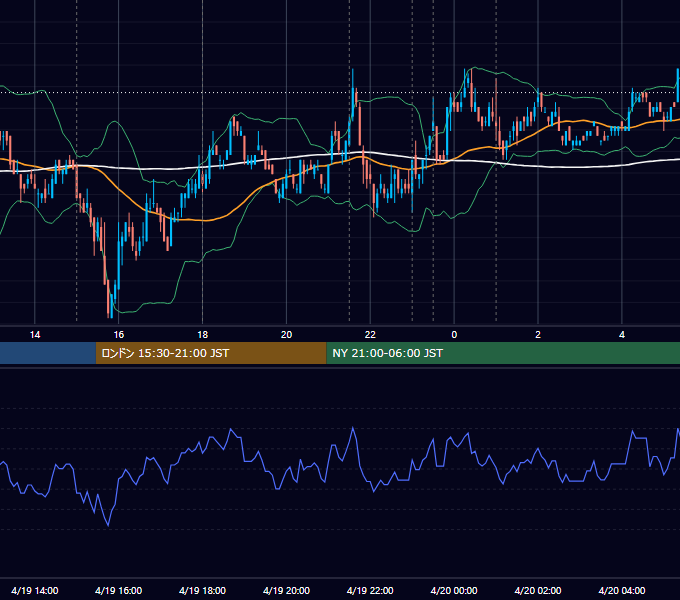Click hour label 0 on the price chart axis
This screenshot has width=680, height=600.
[x=454, y=335]
